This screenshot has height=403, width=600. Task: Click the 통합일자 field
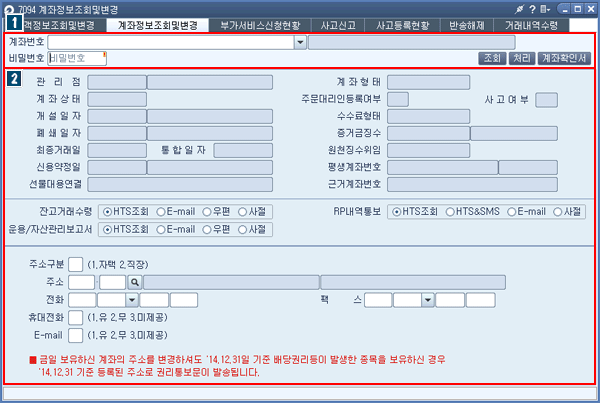pyautogui.click(x=243, y=150)
